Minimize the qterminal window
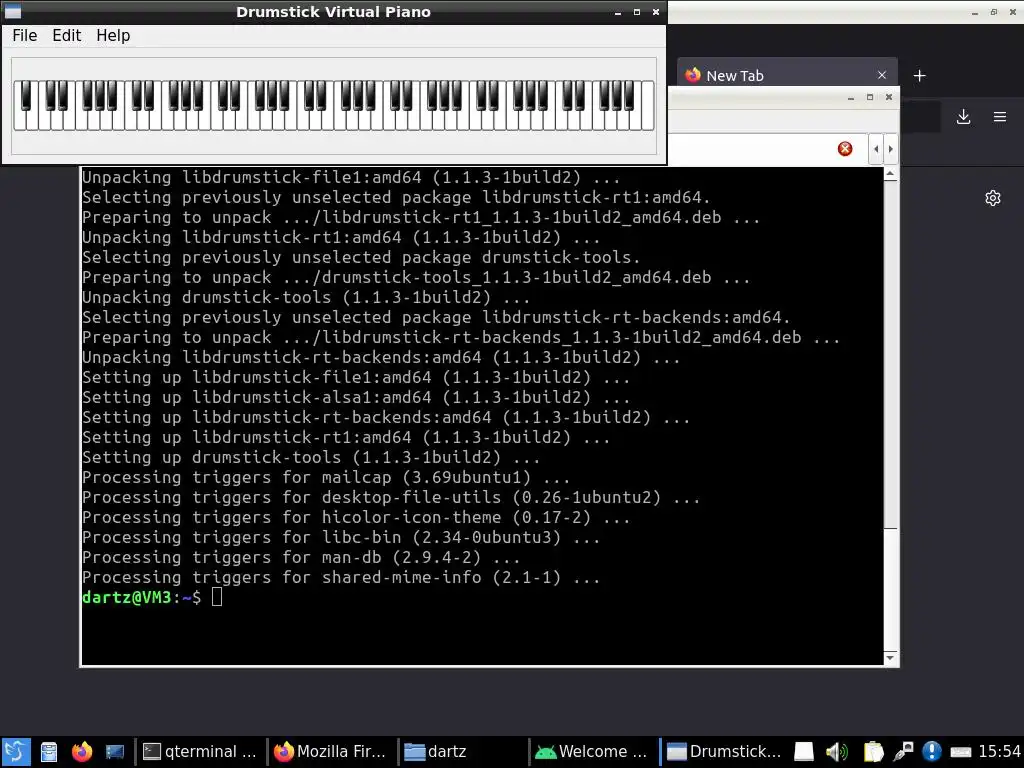Screen dimensions: 1024x768 [850, 97]
